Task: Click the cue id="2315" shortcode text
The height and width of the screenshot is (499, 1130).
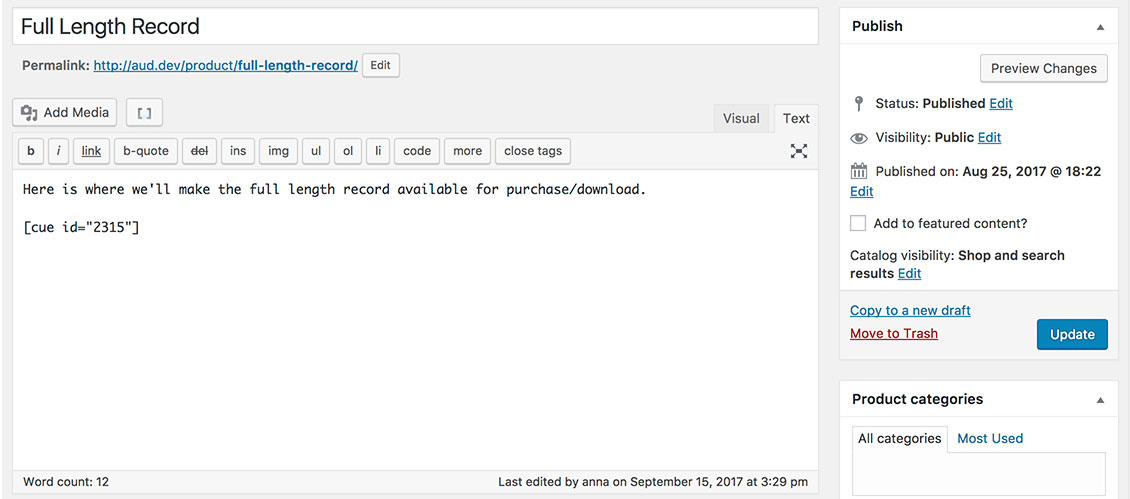Action: click(81, 228)
